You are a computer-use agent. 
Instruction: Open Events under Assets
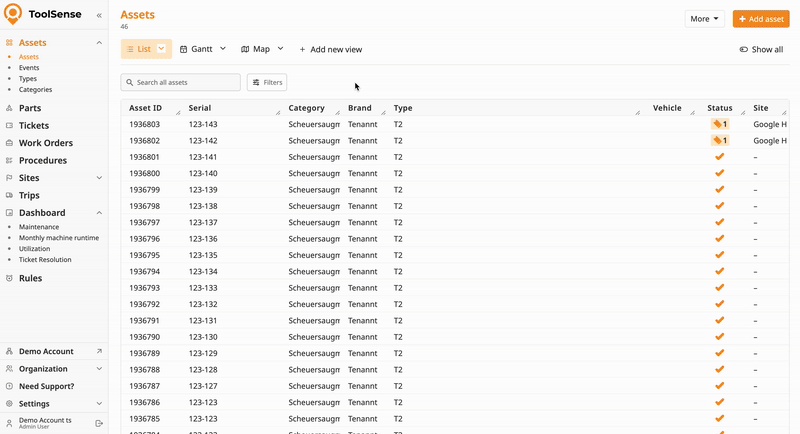pyautogui.click(x=29, y=68)
